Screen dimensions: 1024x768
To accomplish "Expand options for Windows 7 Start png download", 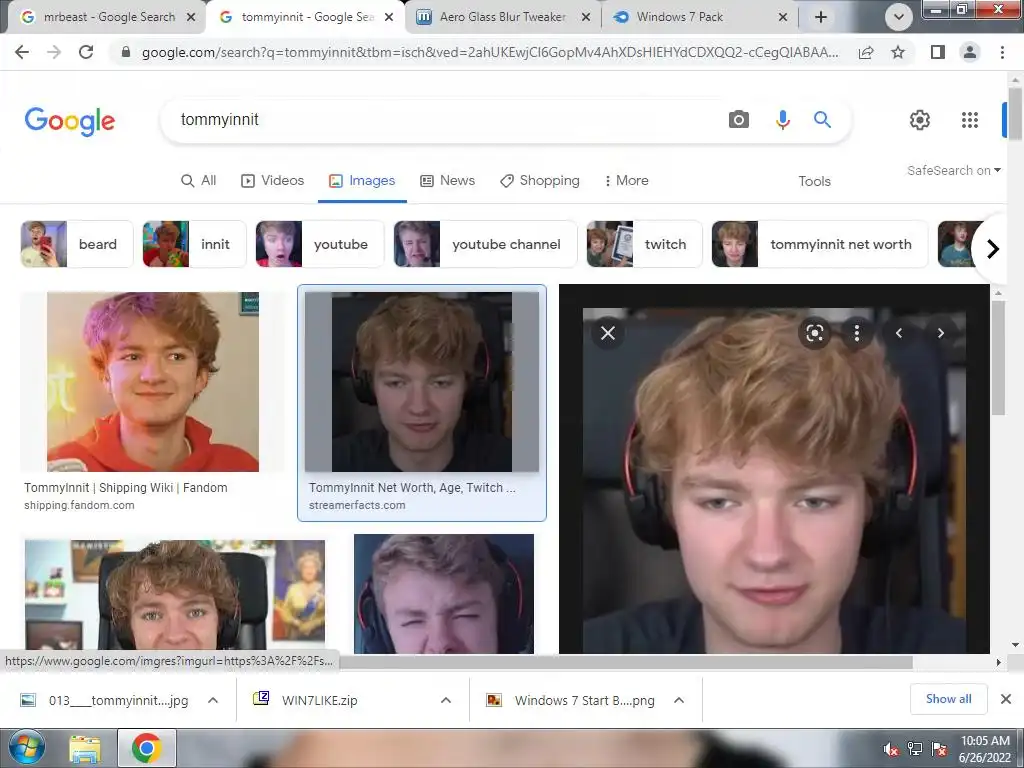I will 679,700.
